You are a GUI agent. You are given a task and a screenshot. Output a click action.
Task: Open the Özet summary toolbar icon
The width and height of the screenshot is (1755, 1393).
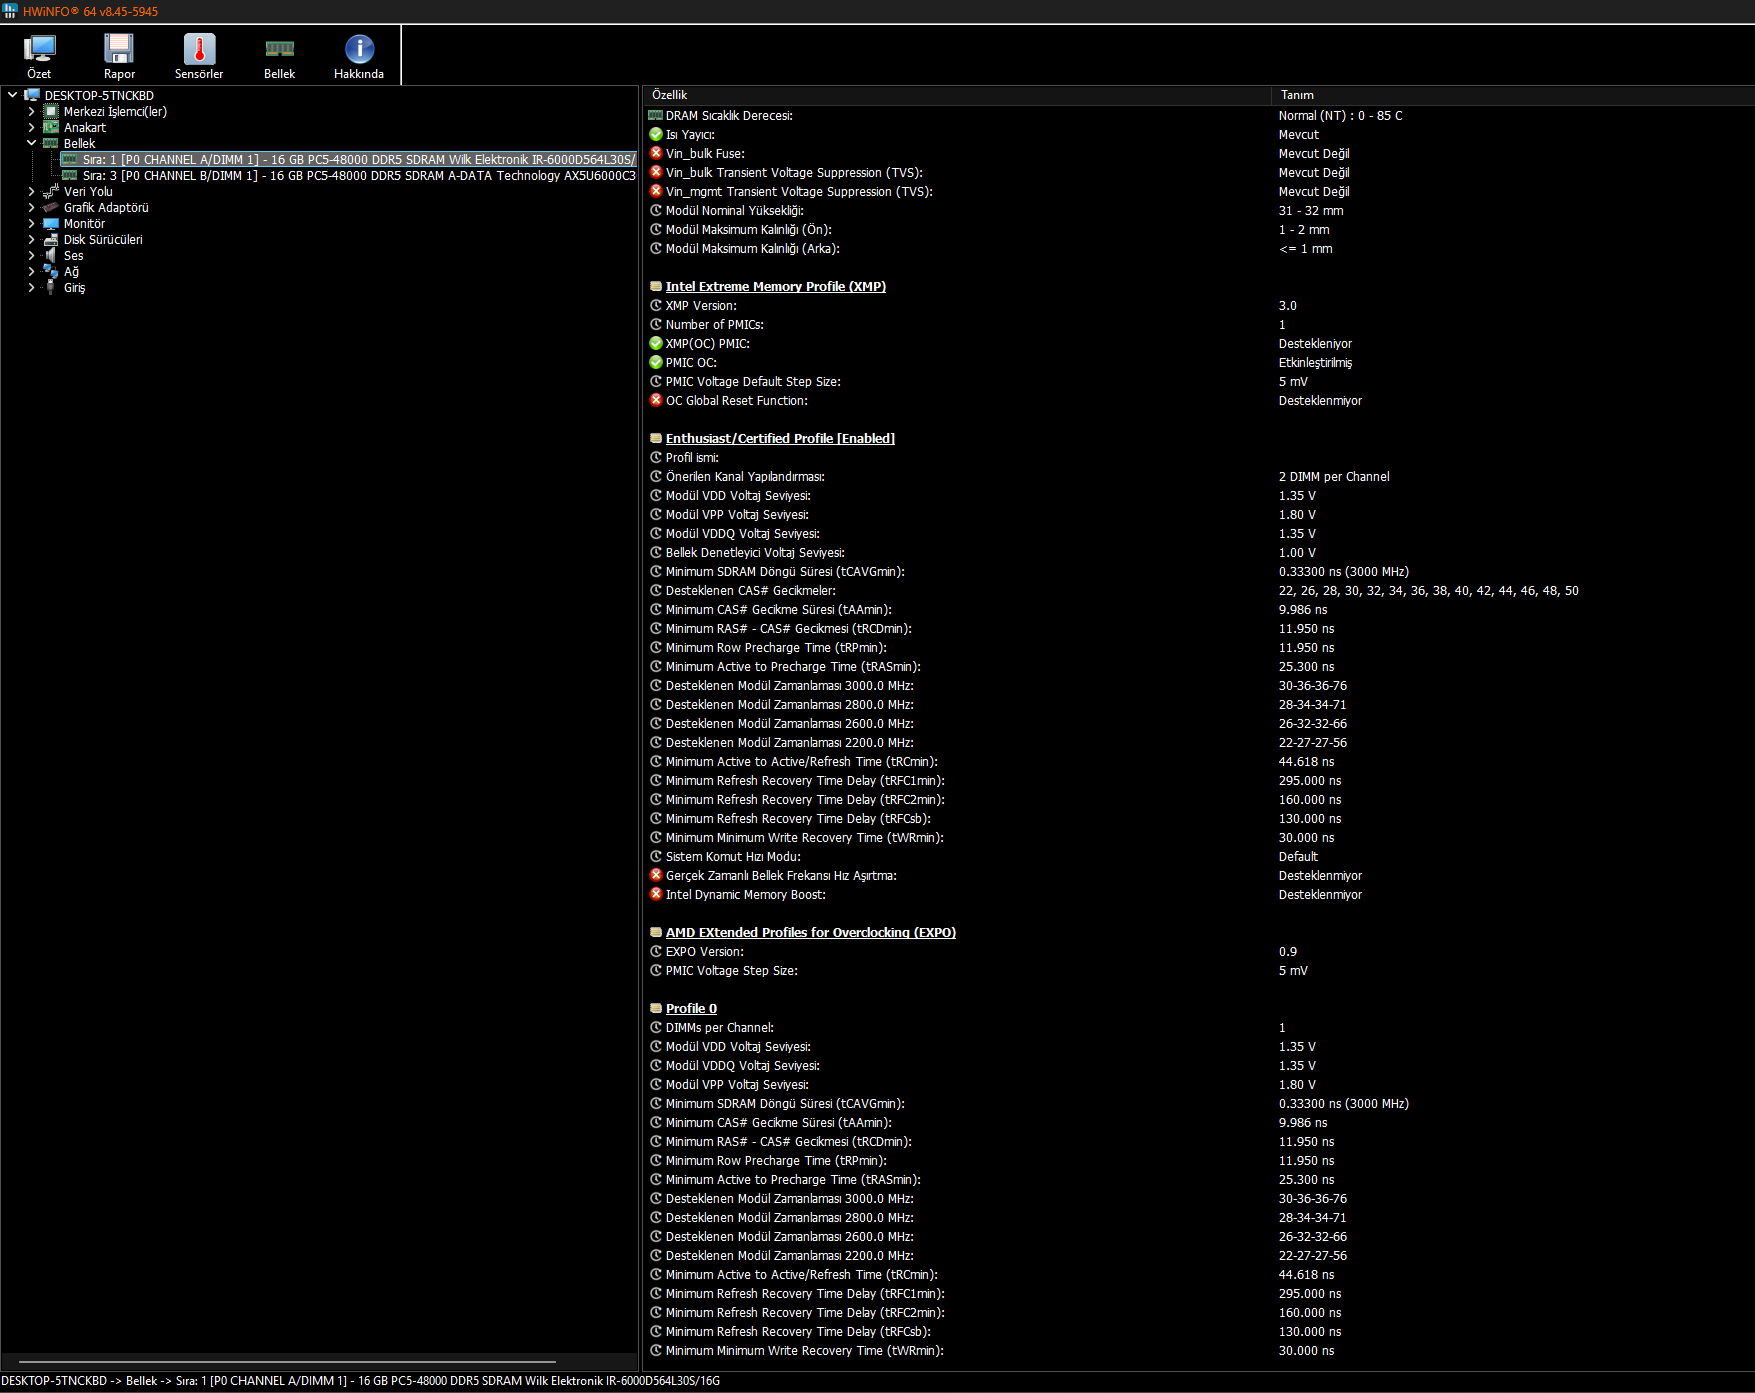pyautogui.click(x=39, y=48)
